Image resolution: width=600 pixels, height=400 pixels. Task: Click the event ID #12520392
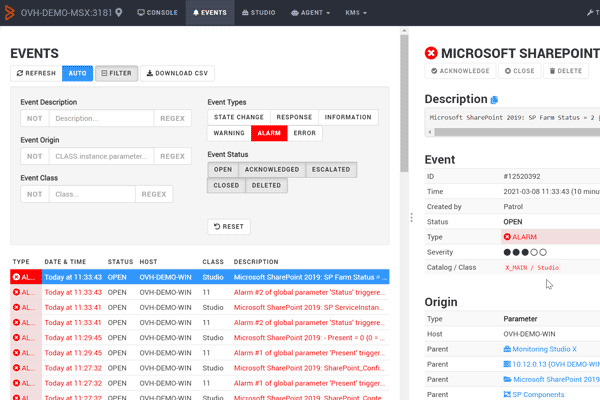coord(522,176)
